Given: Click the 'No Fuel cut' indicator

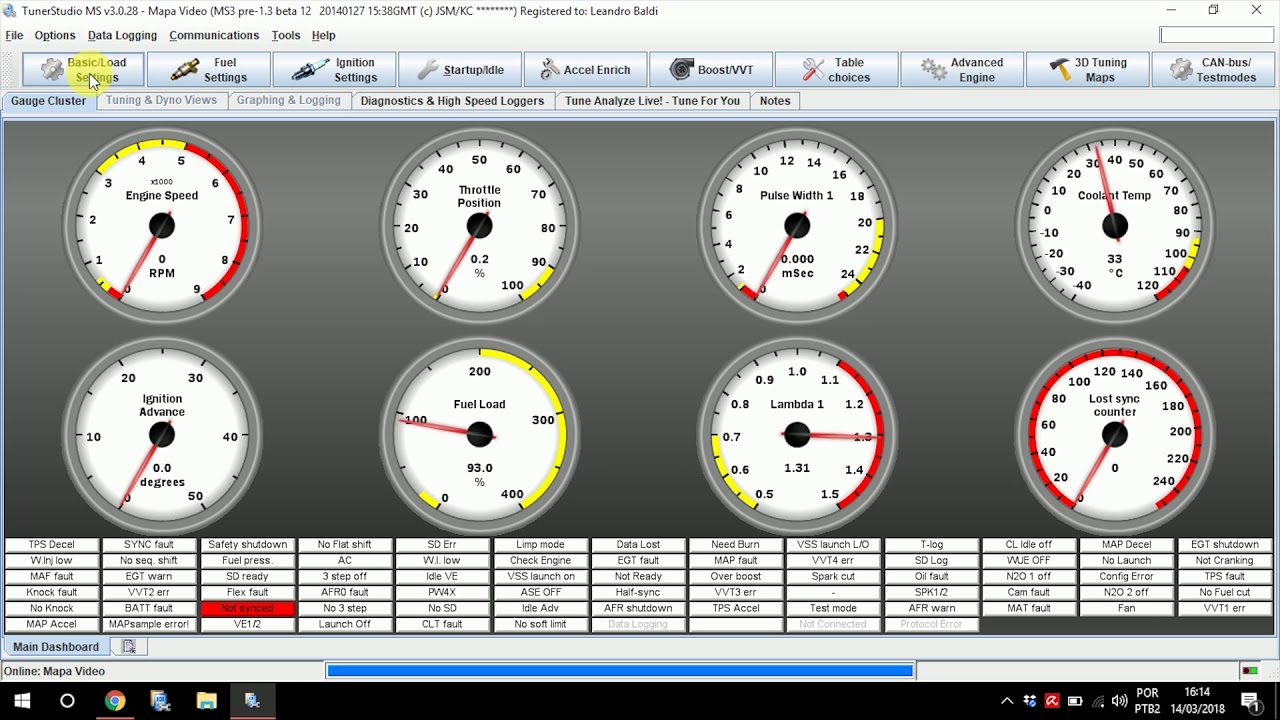Looking at the screenshot, I should [x=1224, y=592].
